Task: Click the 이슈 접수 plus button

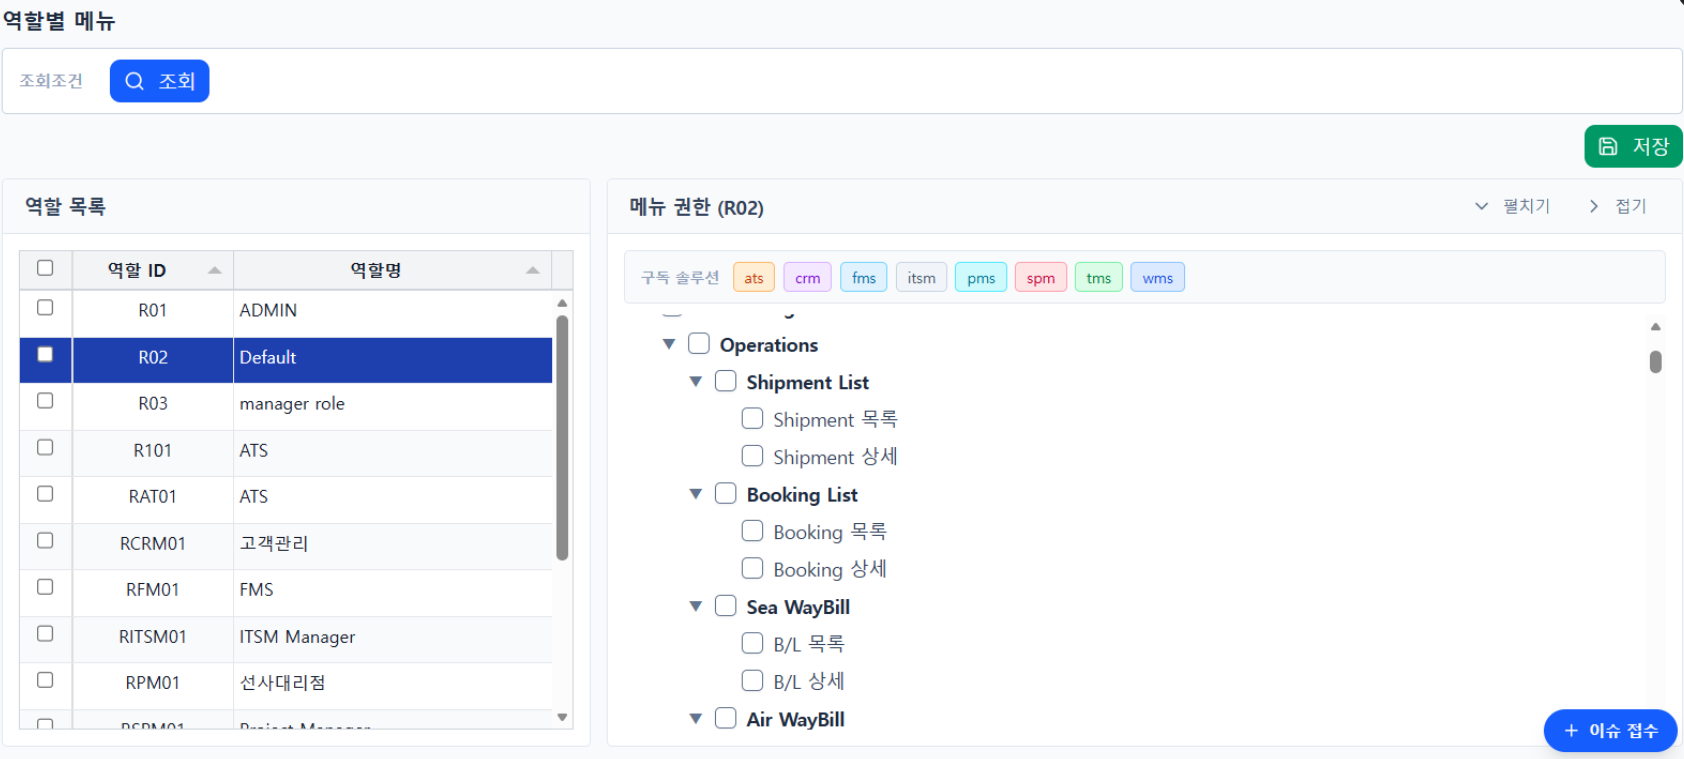Action: [x=1610, y=731]
